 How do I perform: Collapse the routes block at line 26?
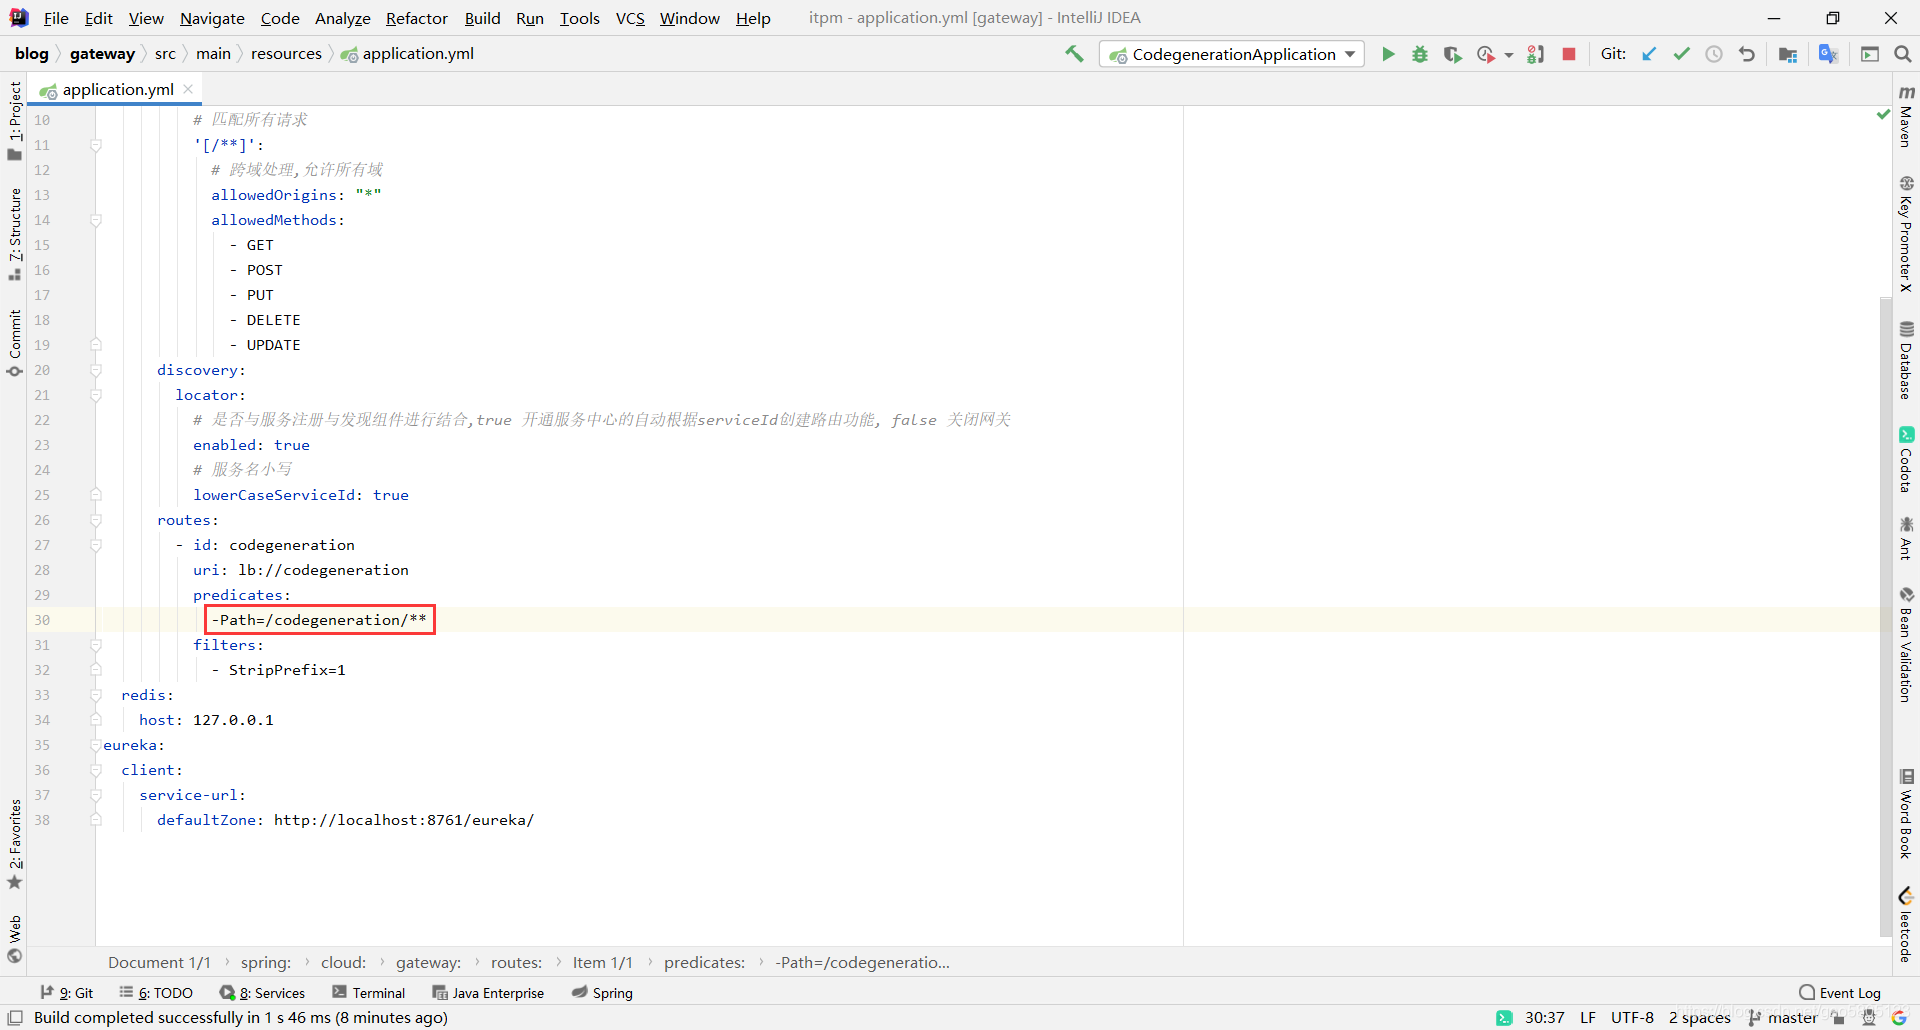click(x=96, y=520)
